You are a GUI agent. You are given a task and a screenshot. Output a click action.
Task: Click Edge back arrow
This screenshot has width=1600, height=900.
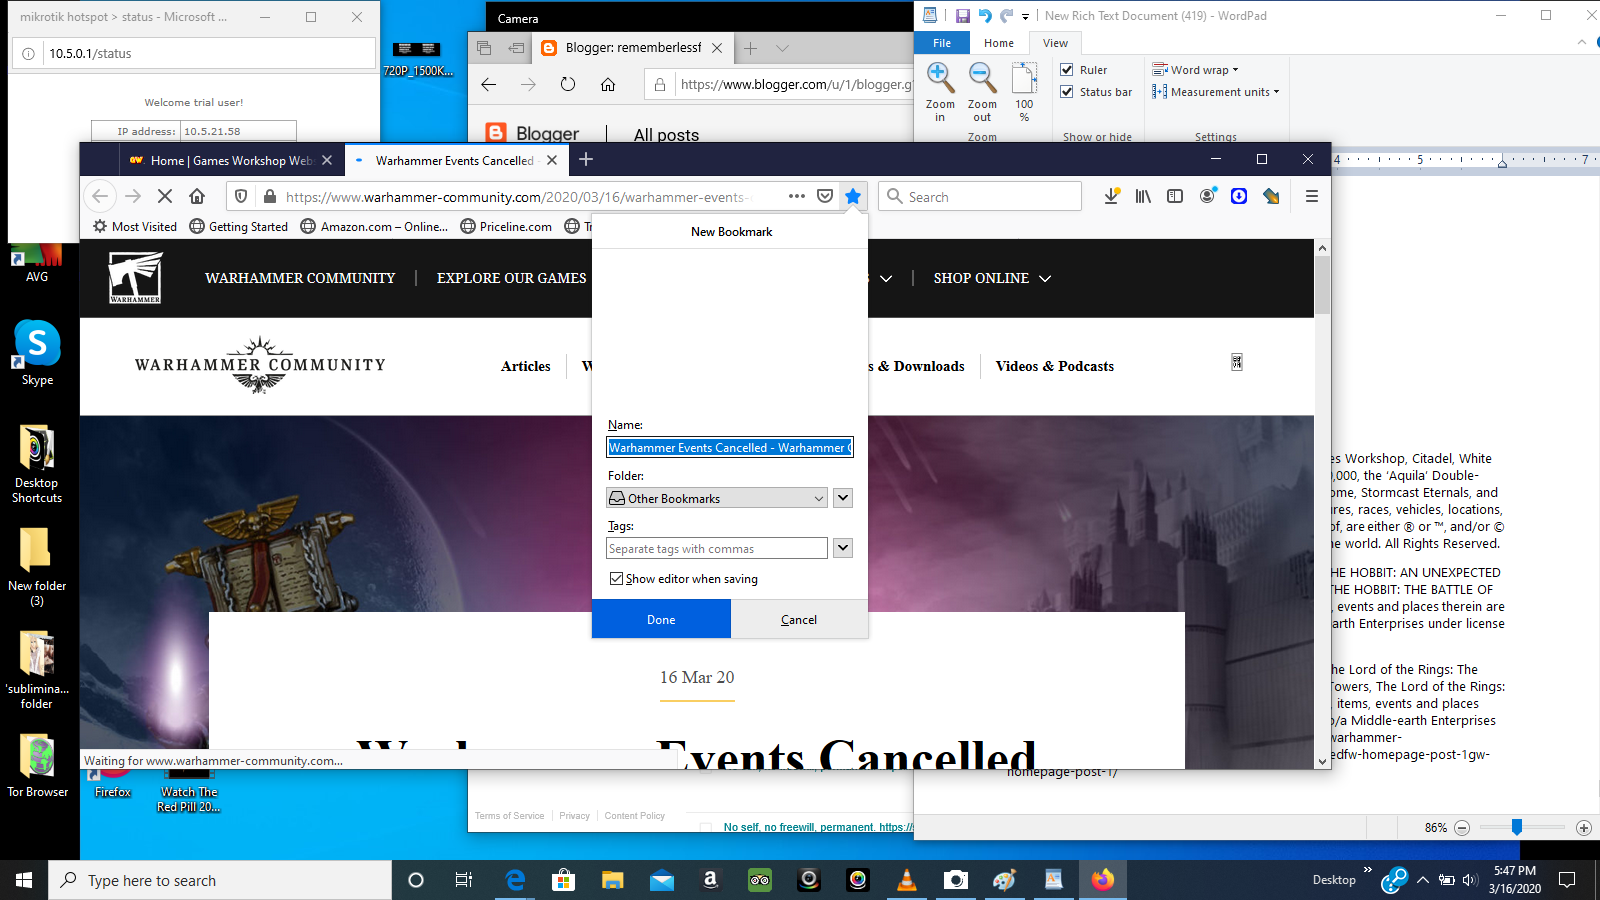(488, 85)
